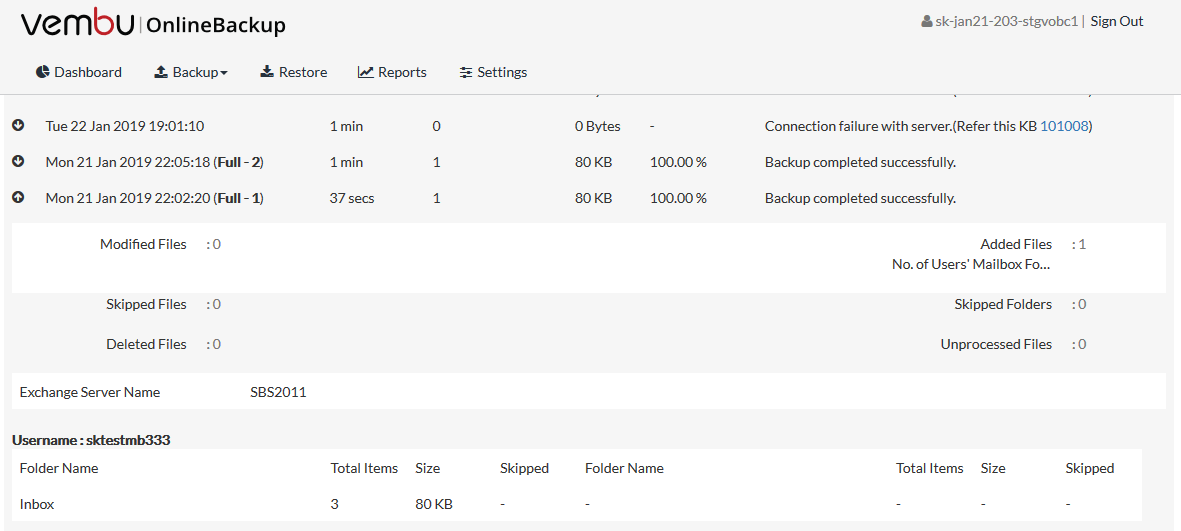The width and height of the screenshot is (1181, 531).
Task: Click the Restore download icon
Action: [267, 72]
